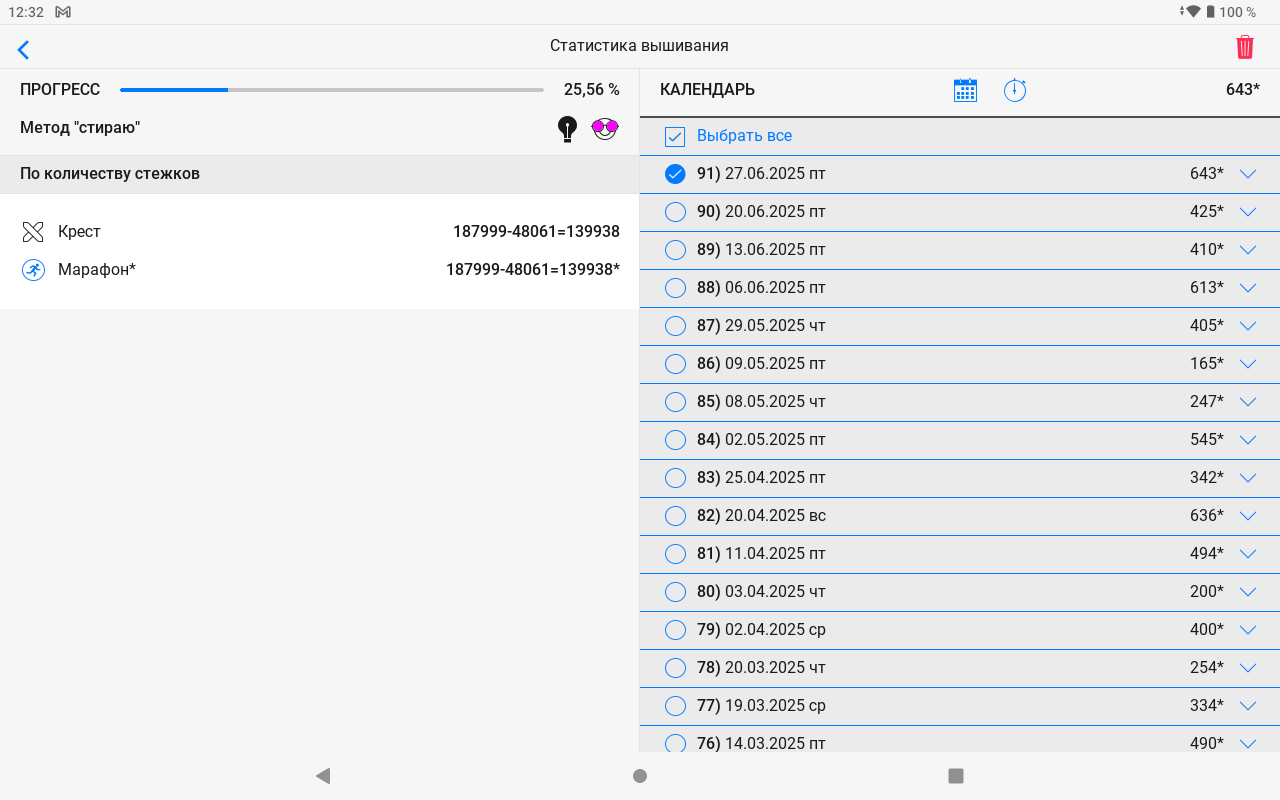Deselect entry 91 dated 27.06.2025
The width and height of the screenshot is (1280, 800).
pos(675,174)
